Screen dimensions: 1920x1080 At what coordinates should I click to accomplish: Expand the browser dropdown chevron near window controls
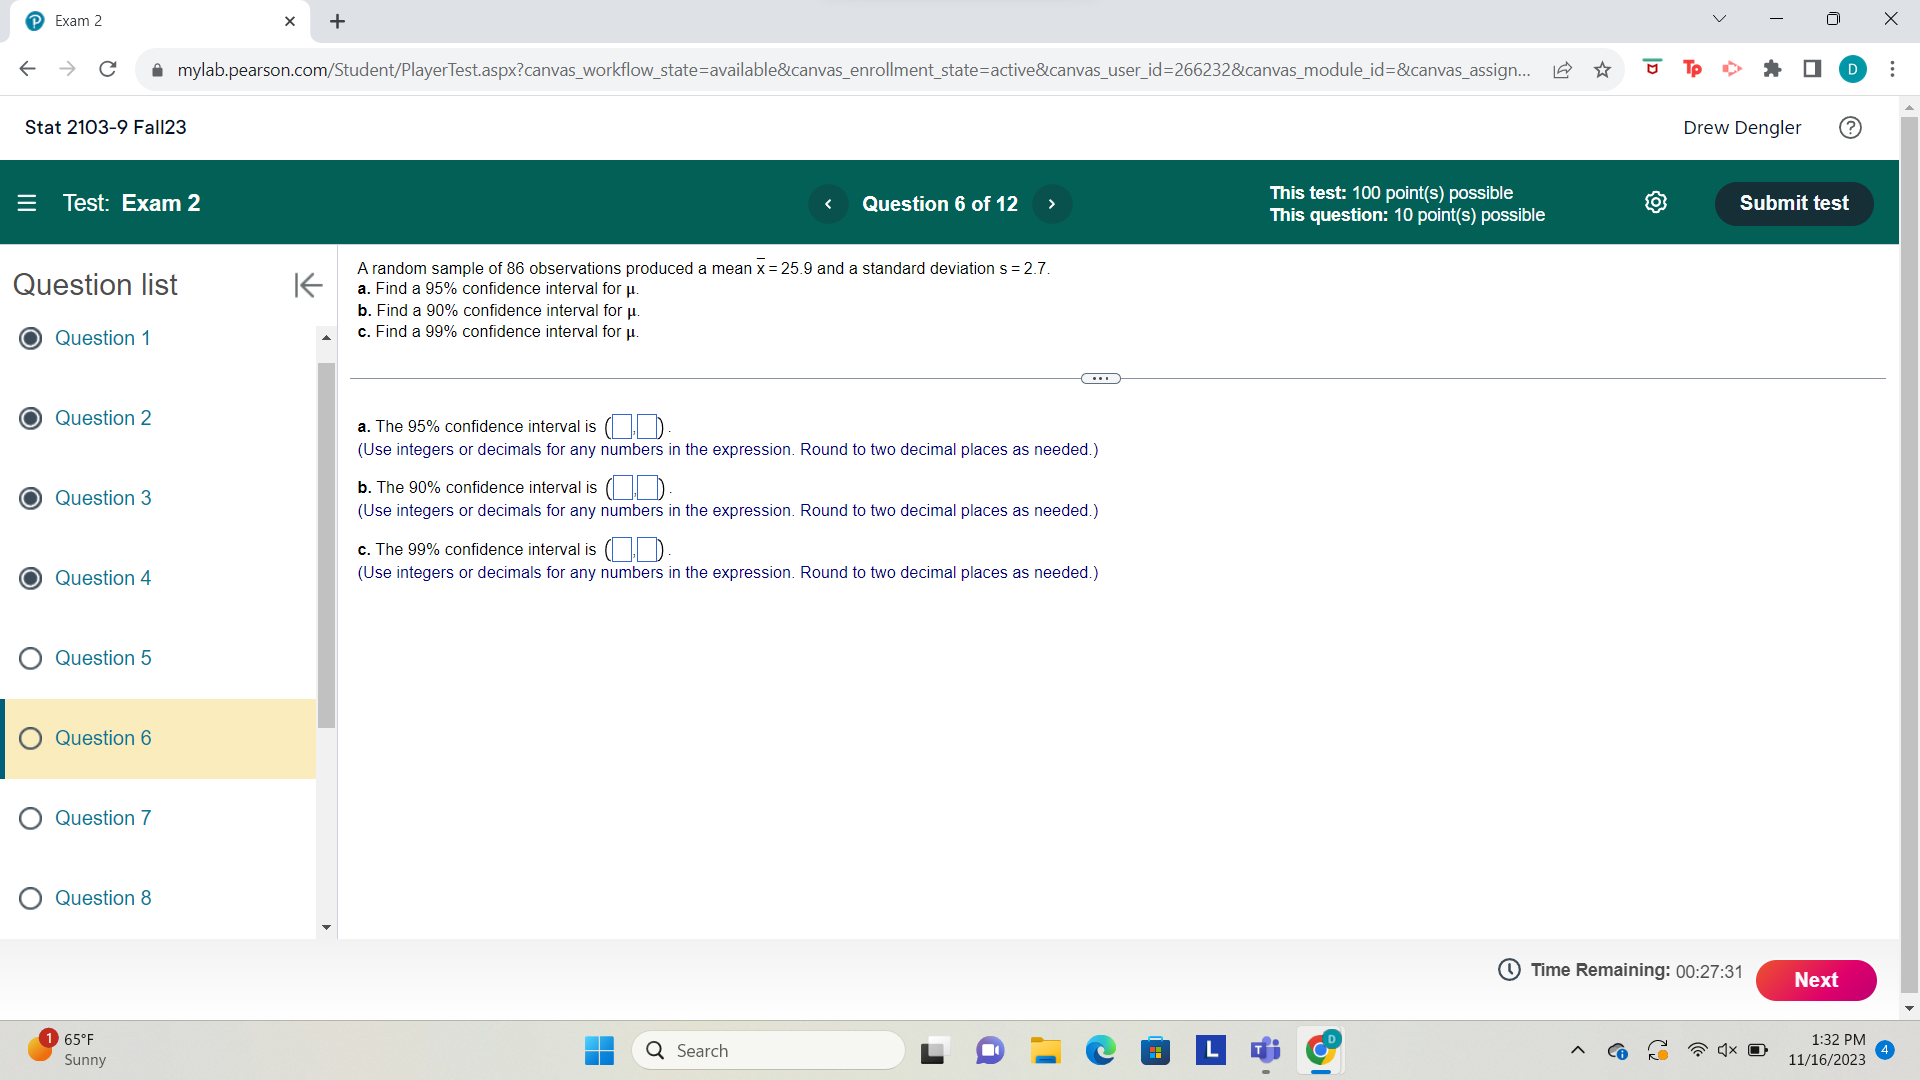1718,18
